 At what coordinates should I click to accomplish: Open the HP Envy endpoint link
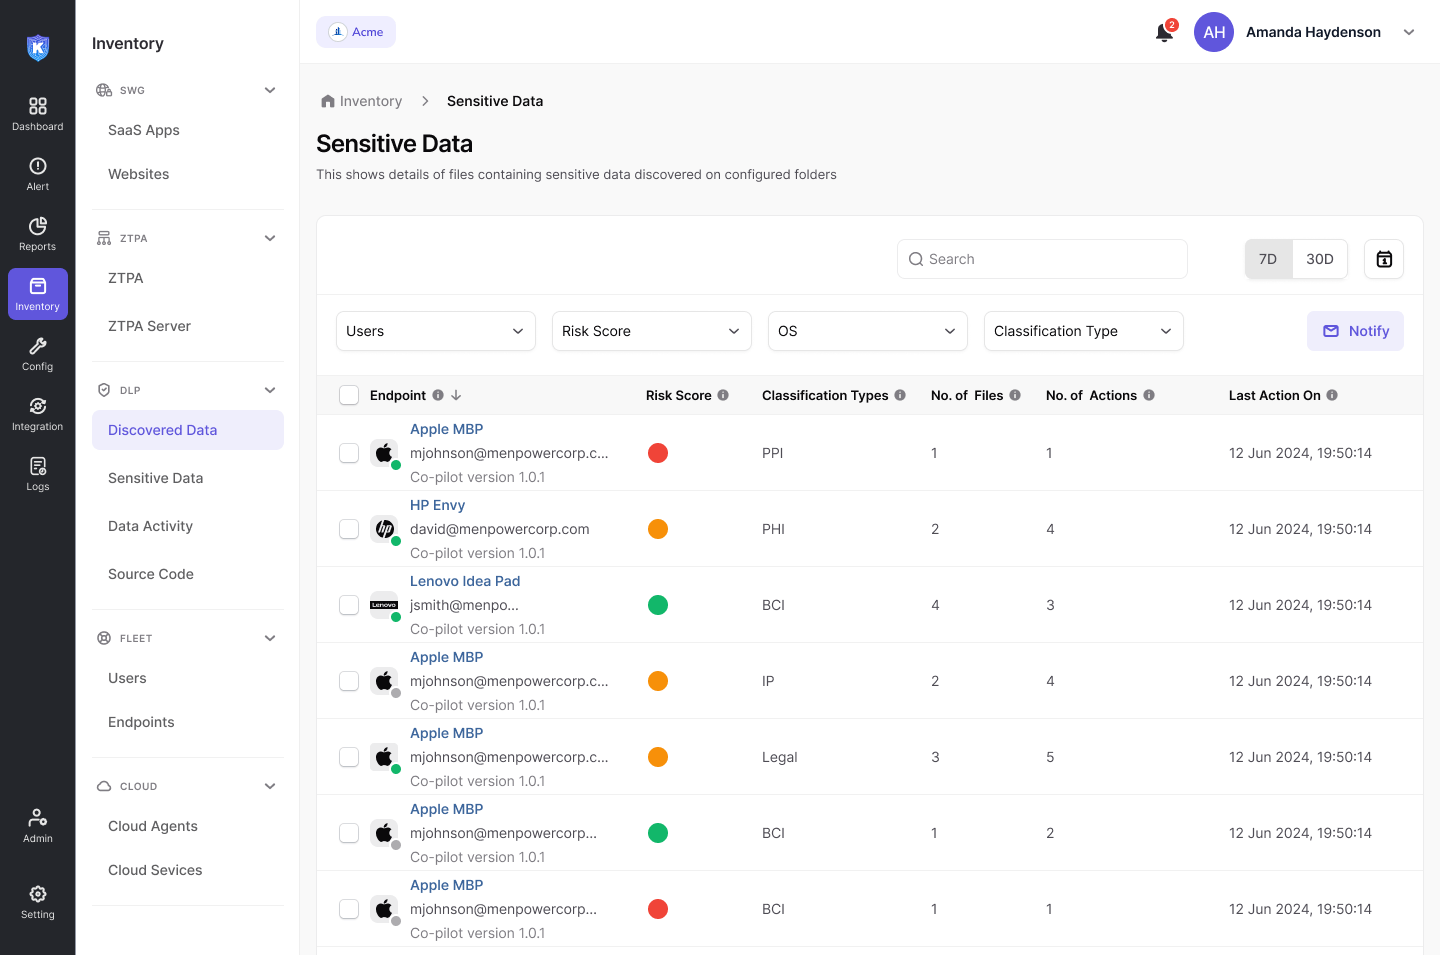437,505
